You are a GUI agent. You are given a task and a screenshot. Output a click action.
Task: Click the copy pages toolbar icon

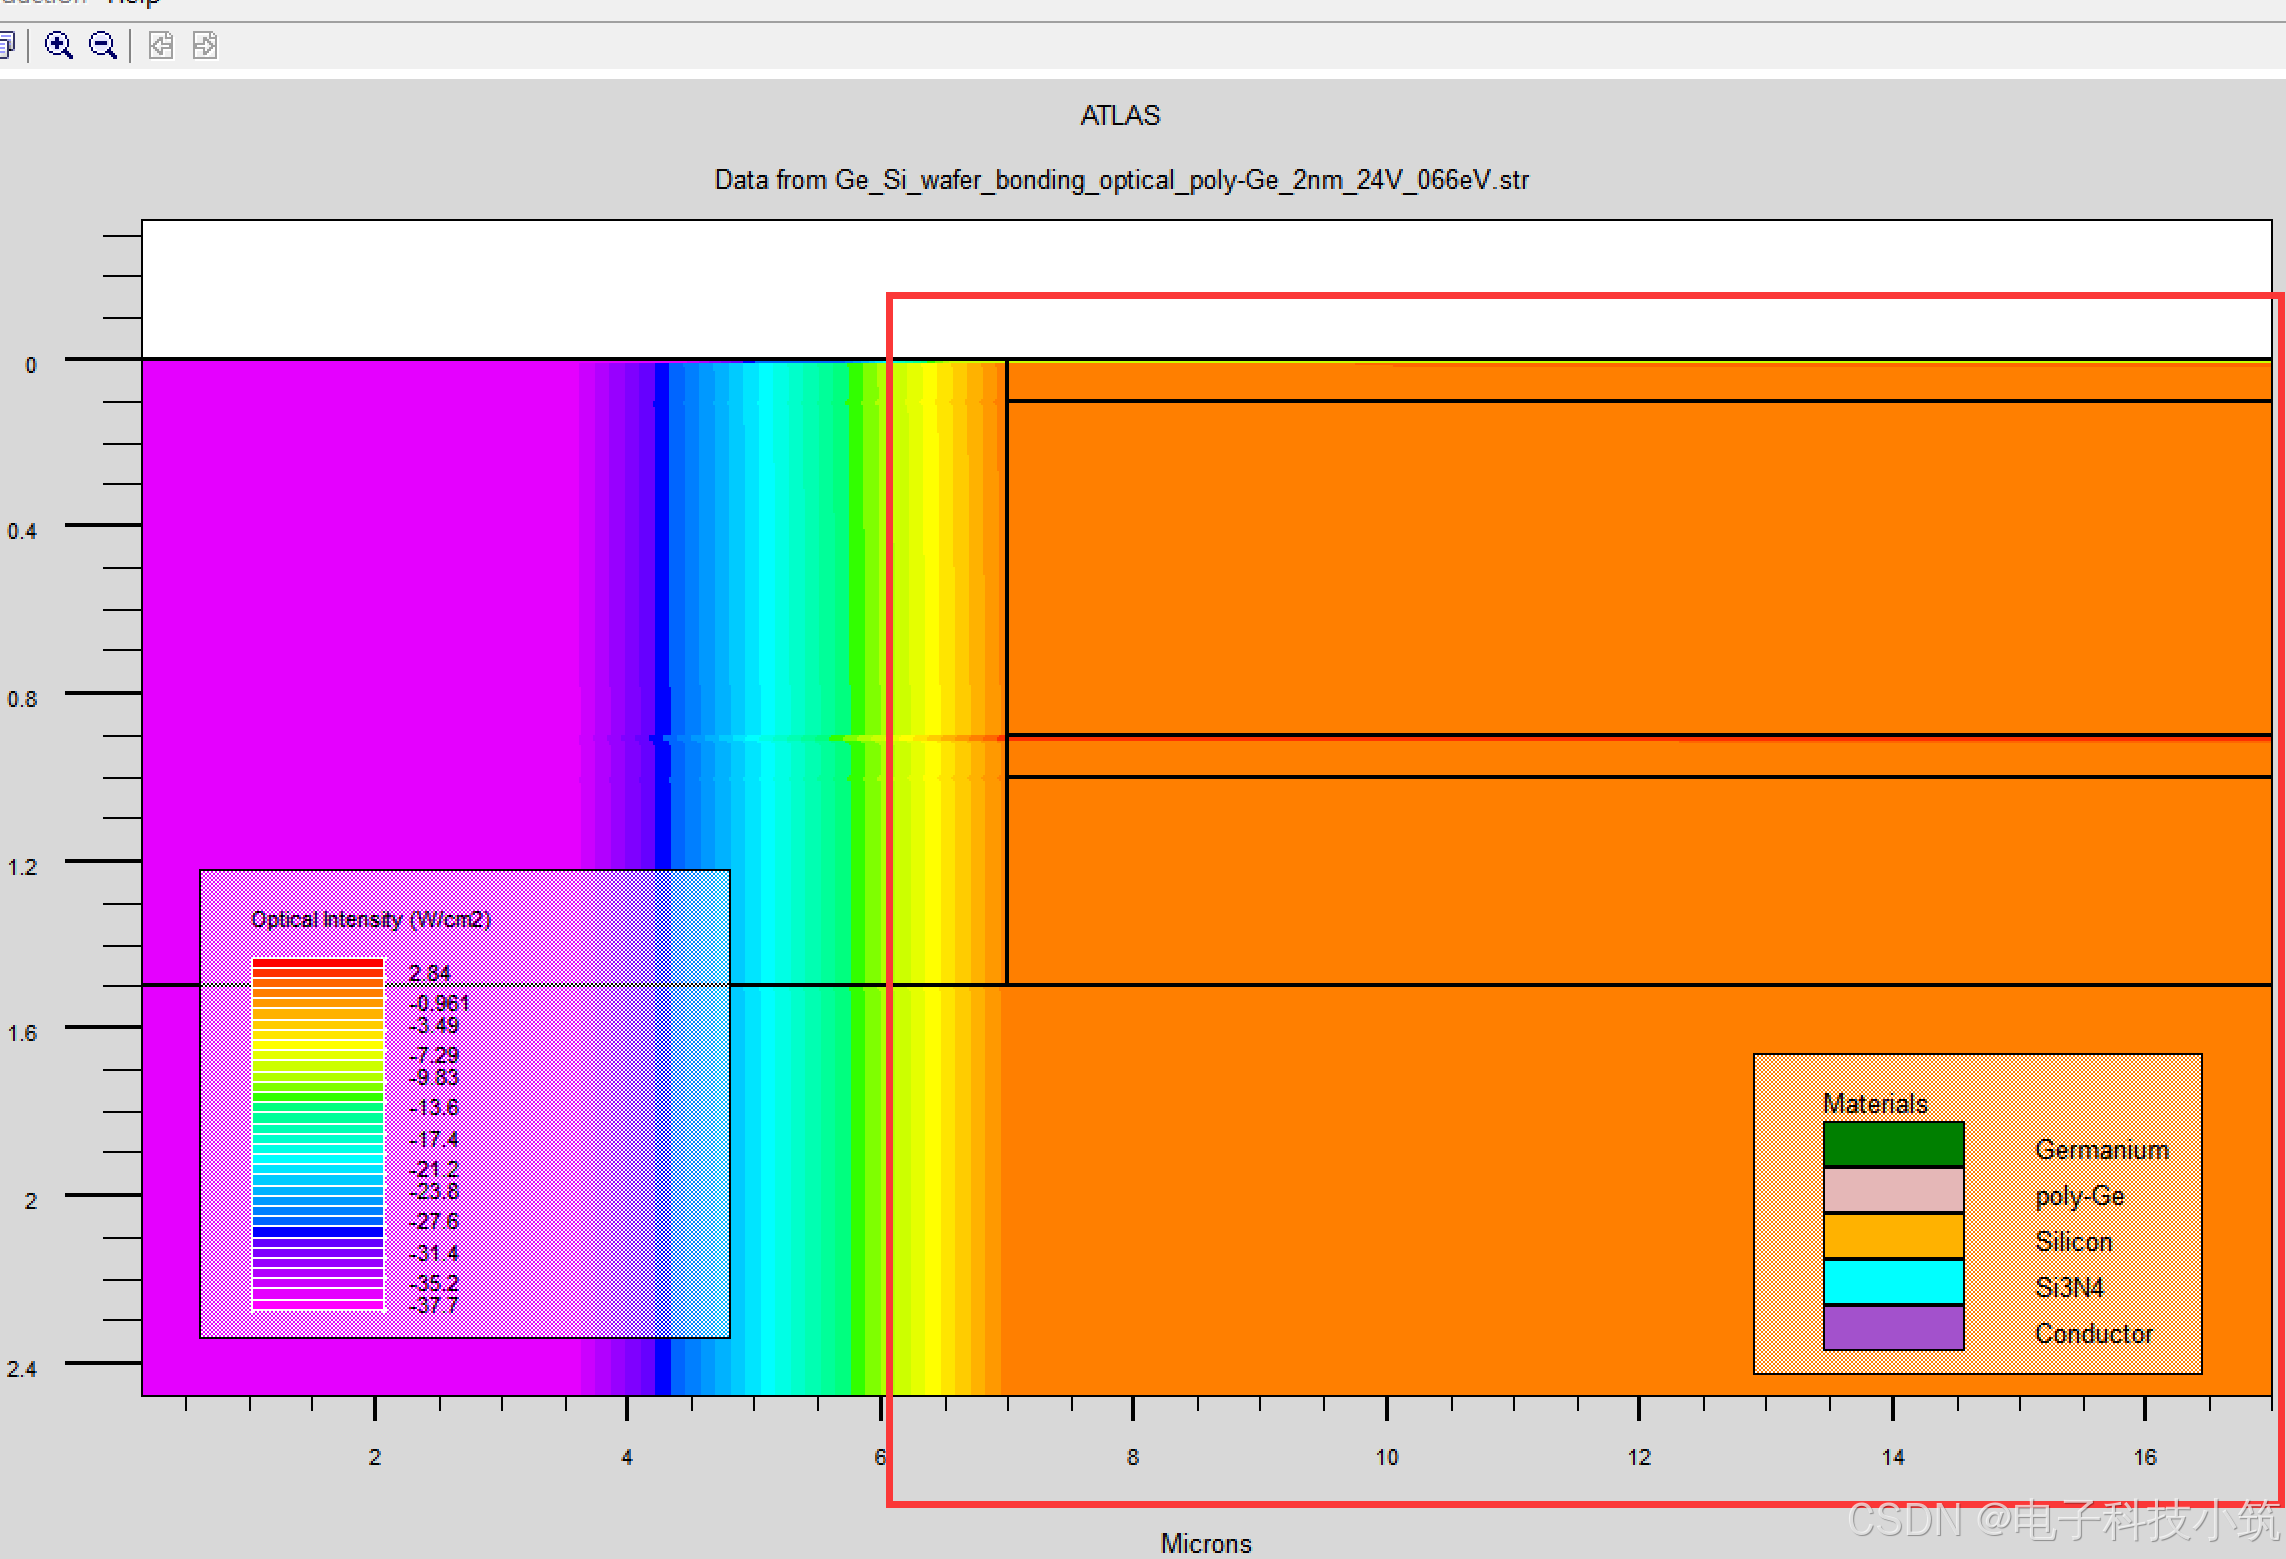[x=7, y=45]
